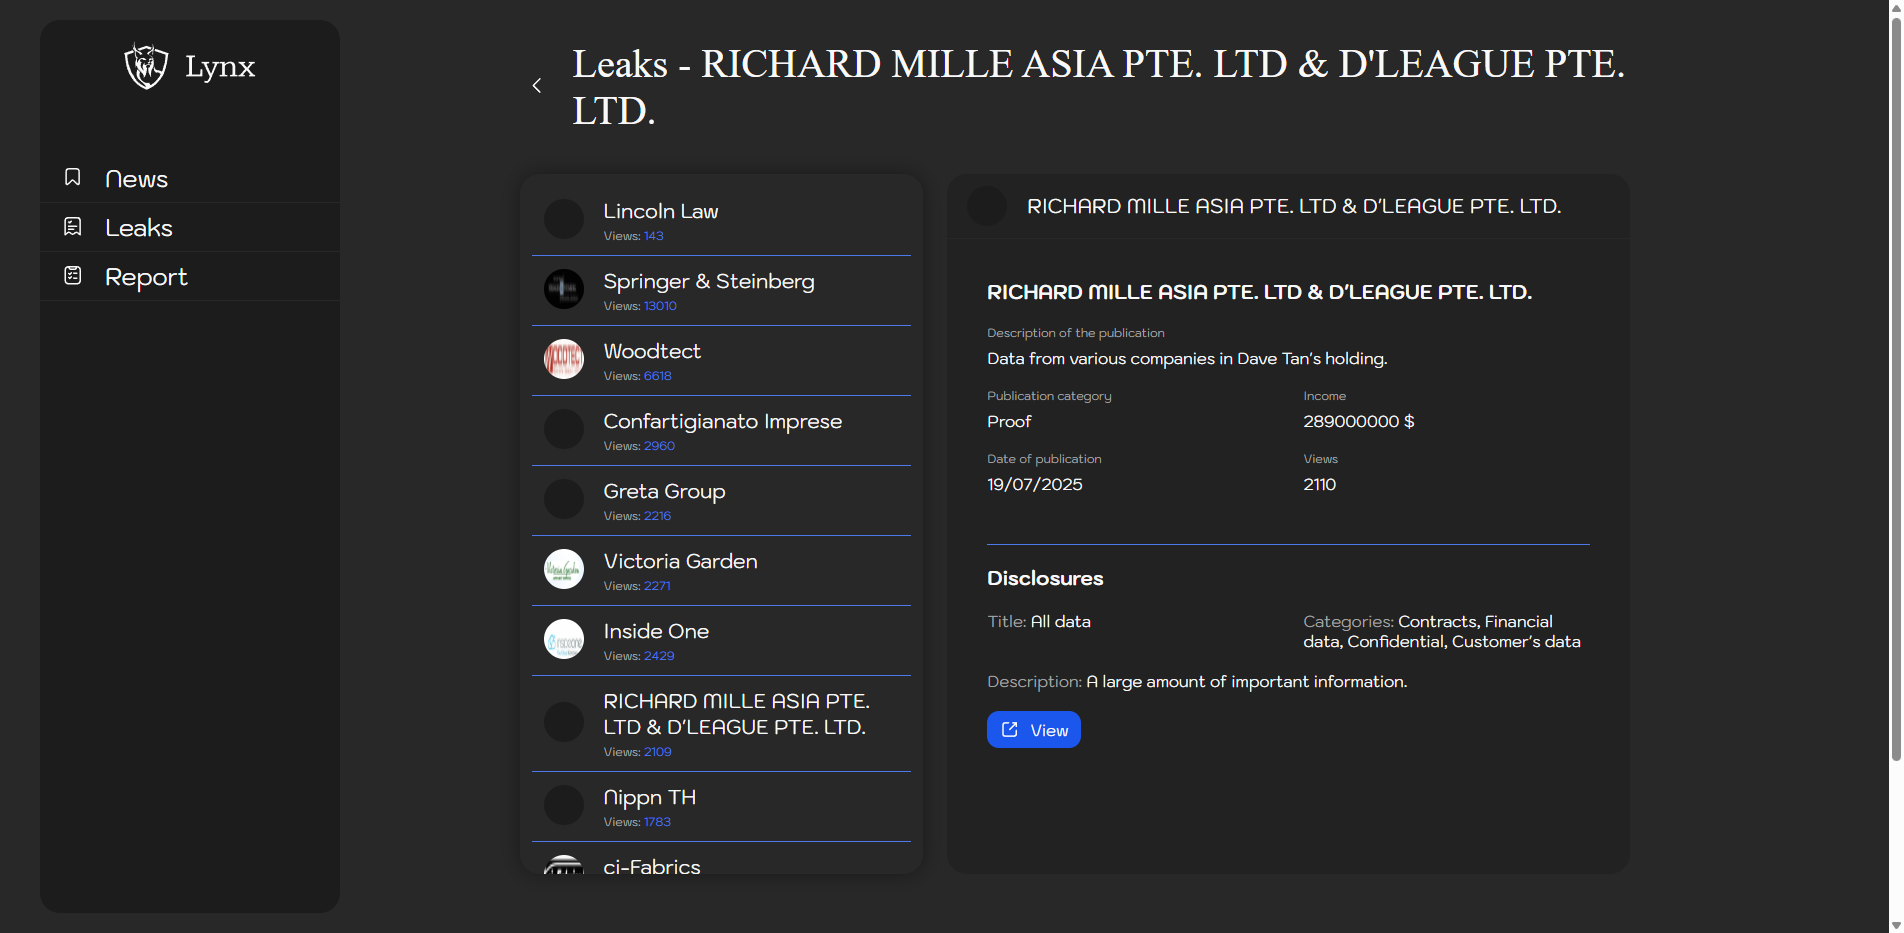Select the ci-Fabrics entry at list bottom
Viewport: 1904px width, 933px height.
tap(652, 866)
